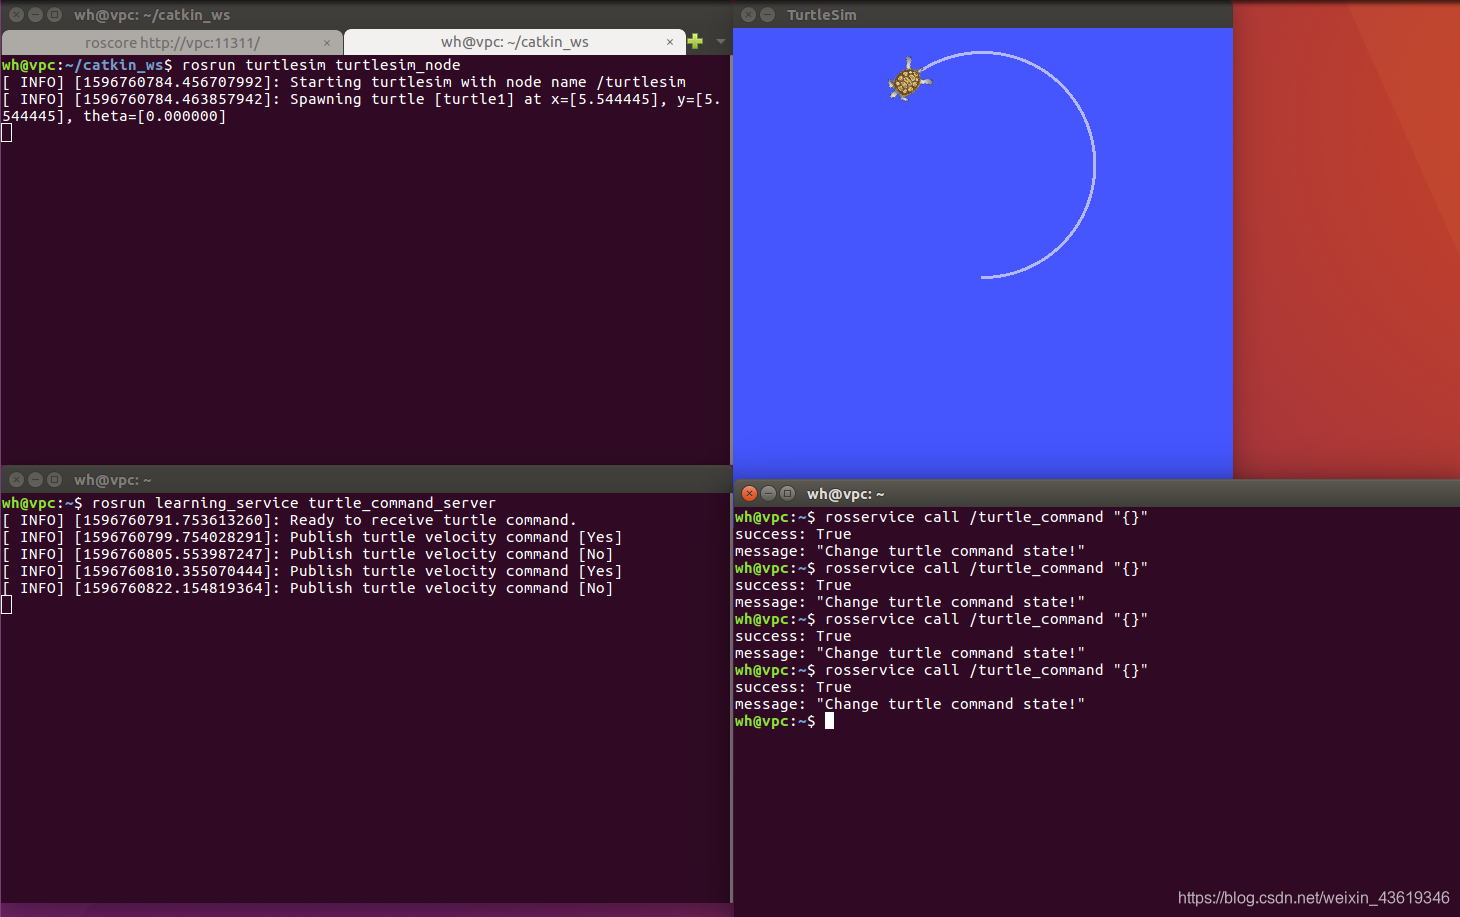Image resolution: width=1460 pixels, height=917 pixels.
Task: Switch to the roscore http://vpc:11311/ tab
Action: 172,42
